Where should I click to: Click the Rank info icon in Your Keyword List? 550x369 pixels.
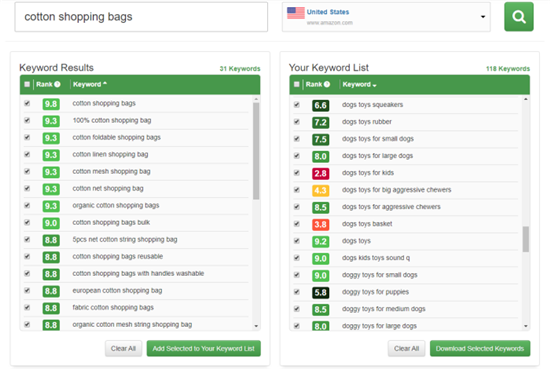(327, 84)
